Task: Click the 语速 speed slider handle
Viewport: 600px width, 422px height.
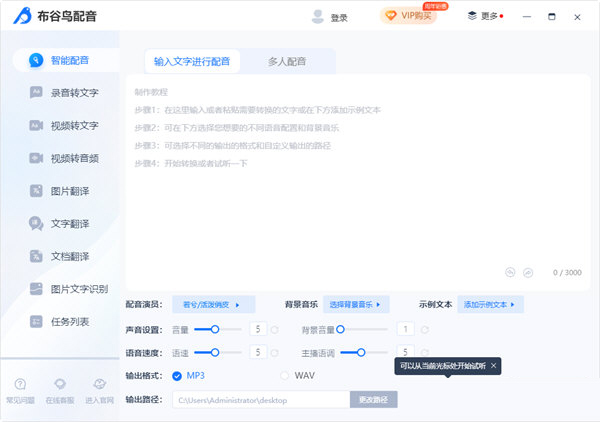Action: tap(214, 352)
